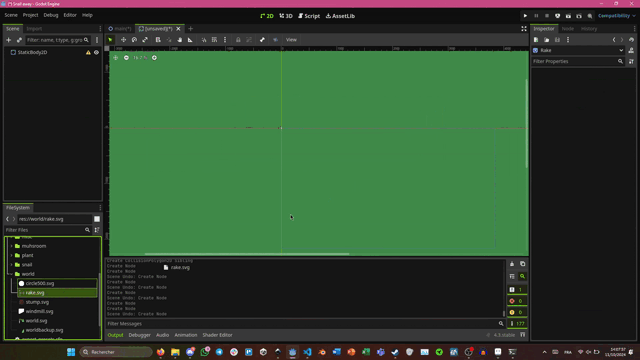
Task: Show StaticBody2D configuration warning
Action: (x=88, y=52)
